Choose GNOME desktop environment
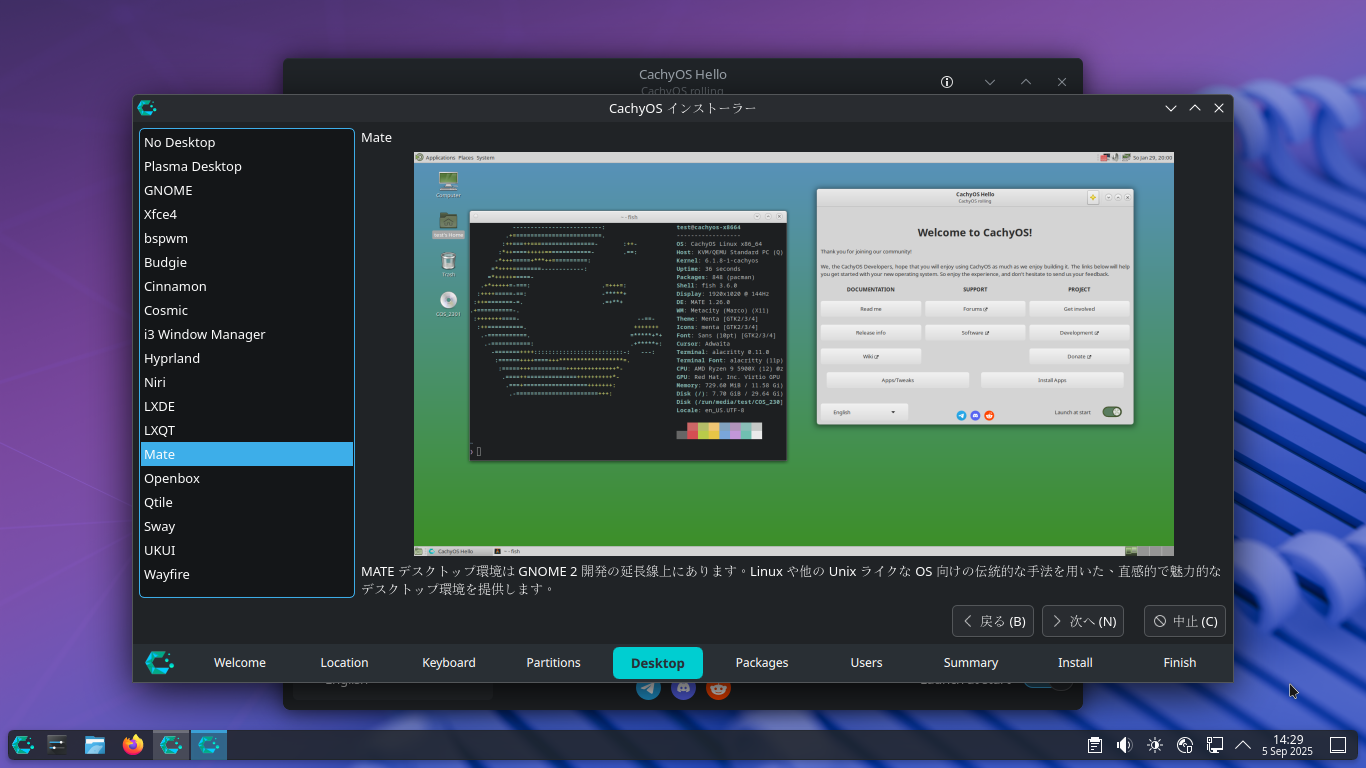 168,190
